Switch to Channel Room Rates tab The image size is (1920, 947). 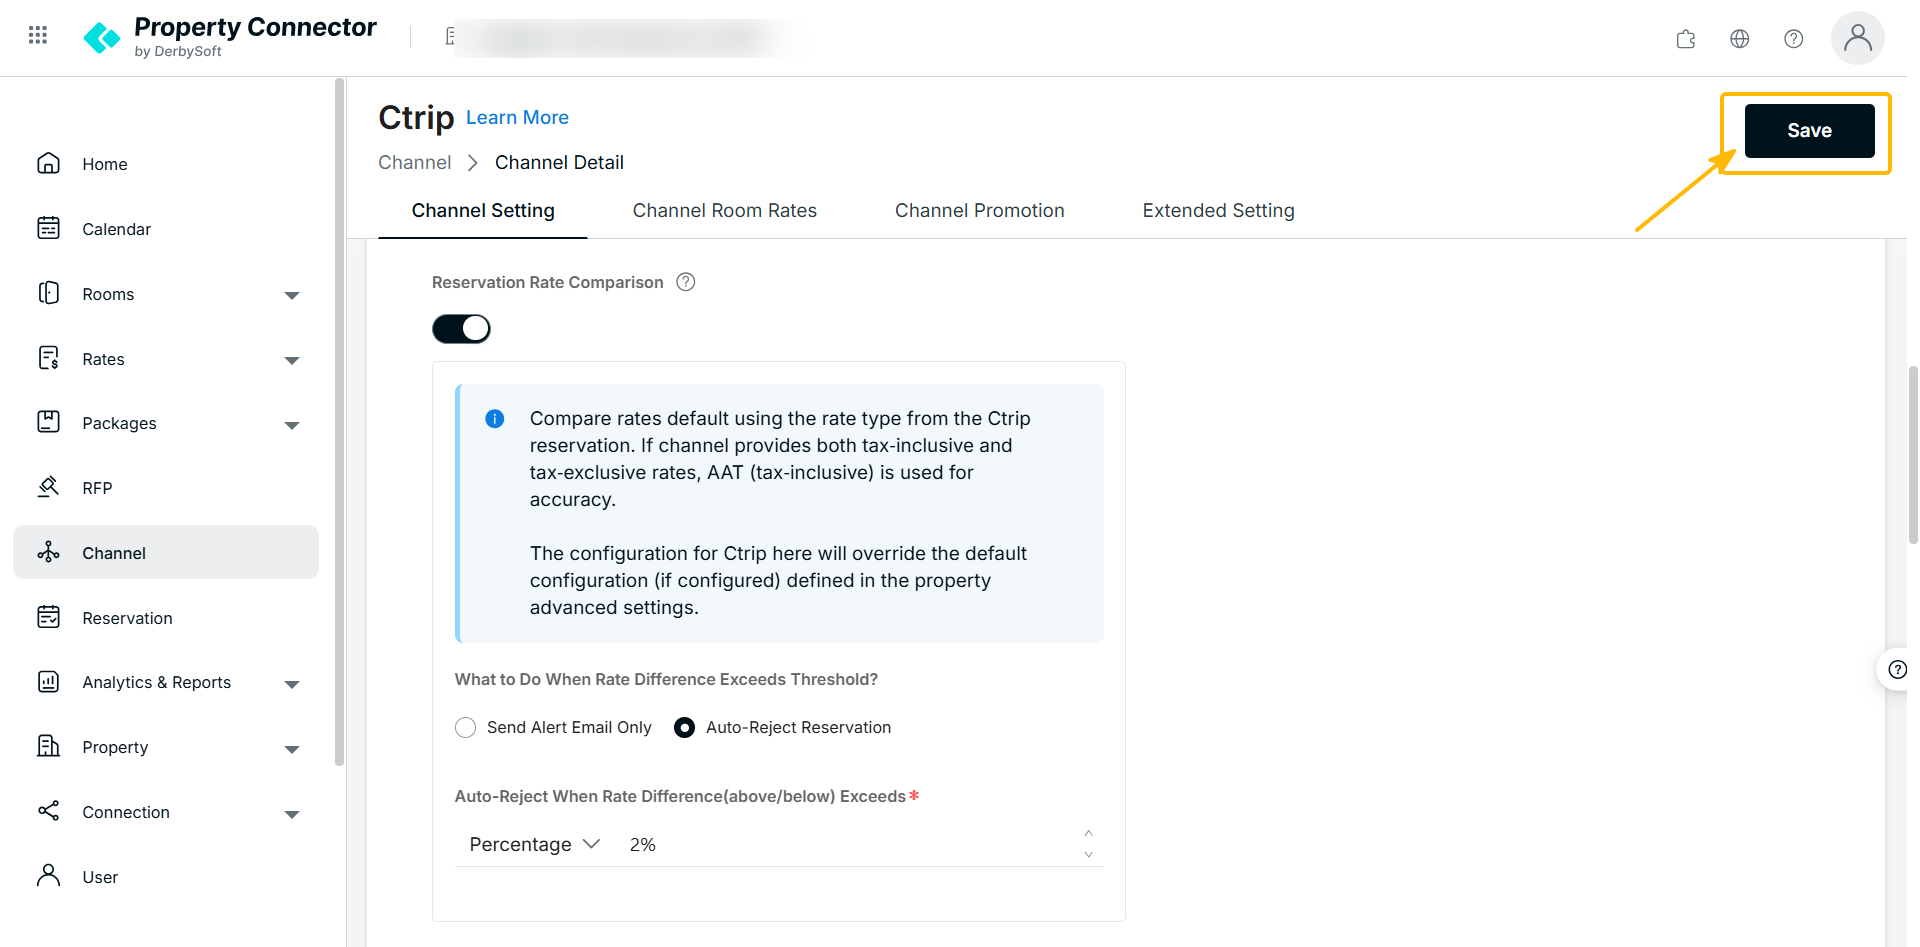725,211
